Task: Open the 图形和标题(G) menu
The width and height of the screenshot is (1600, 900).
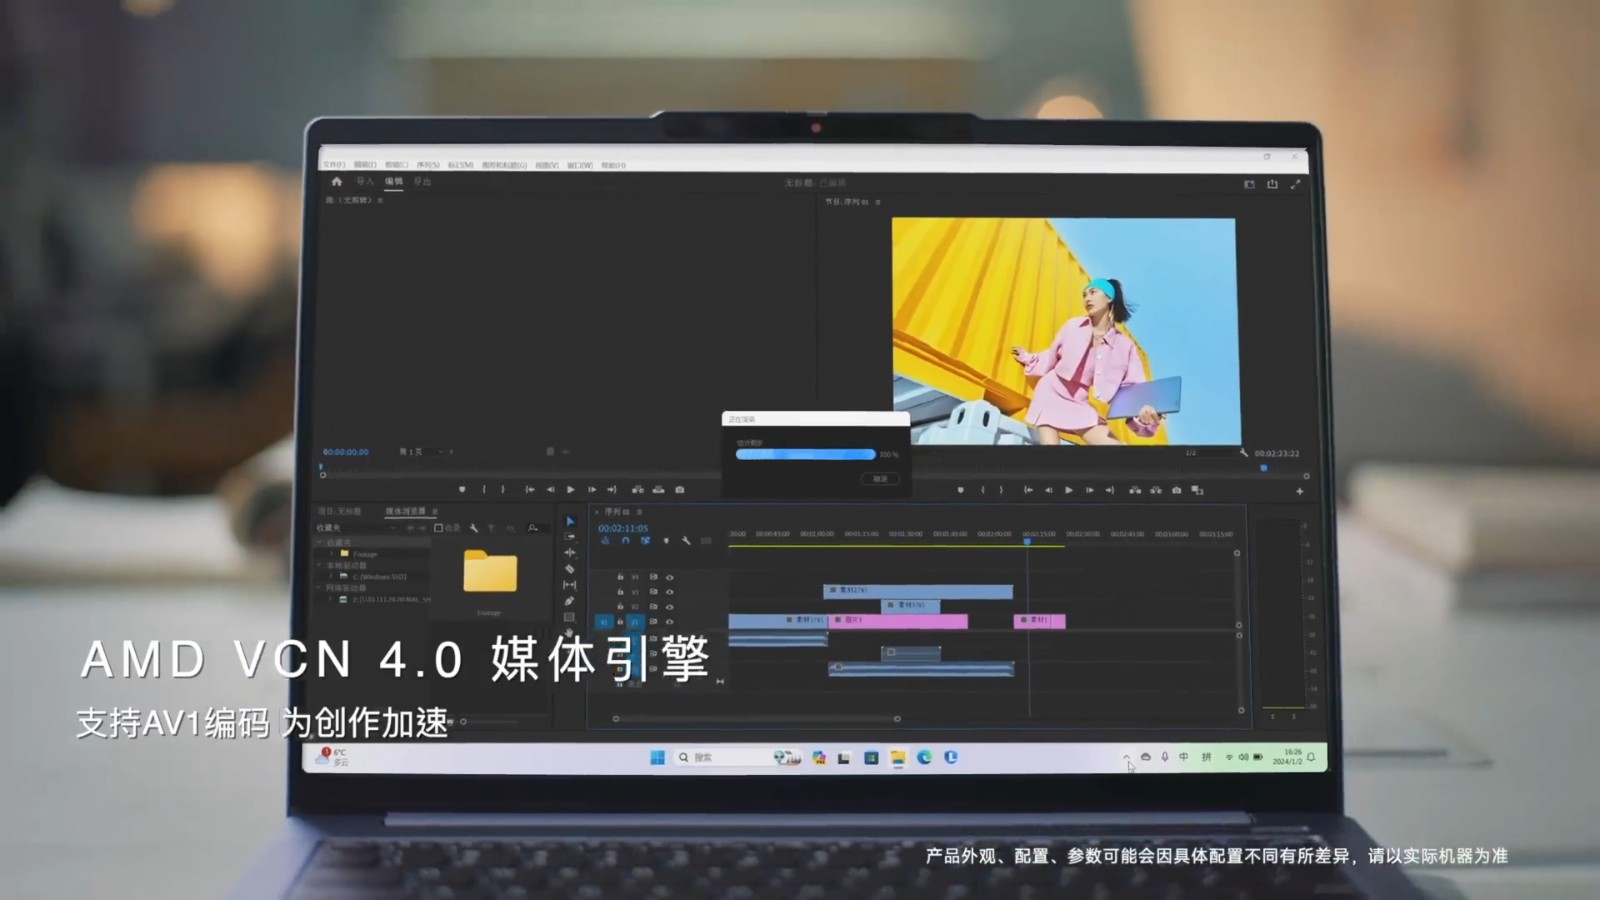Action: coord(504,165)
